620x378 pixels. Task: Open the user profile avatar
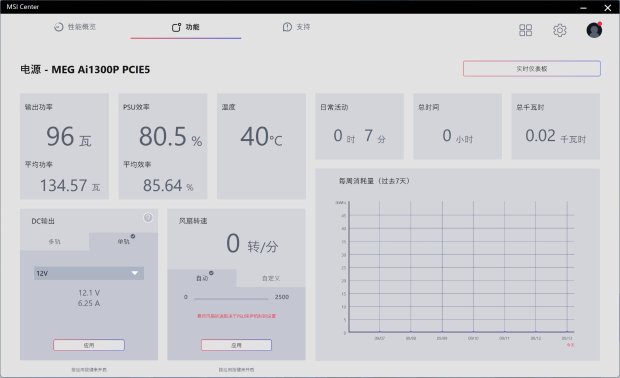594,30
